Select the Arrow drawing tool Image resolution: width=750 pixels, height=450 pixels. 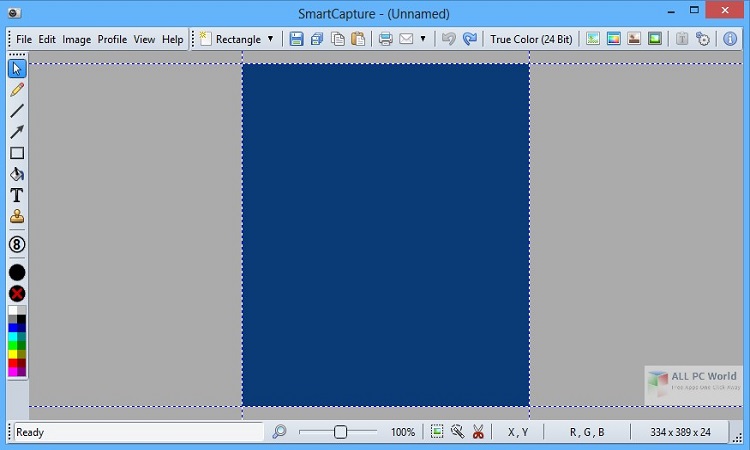(17, 132)
